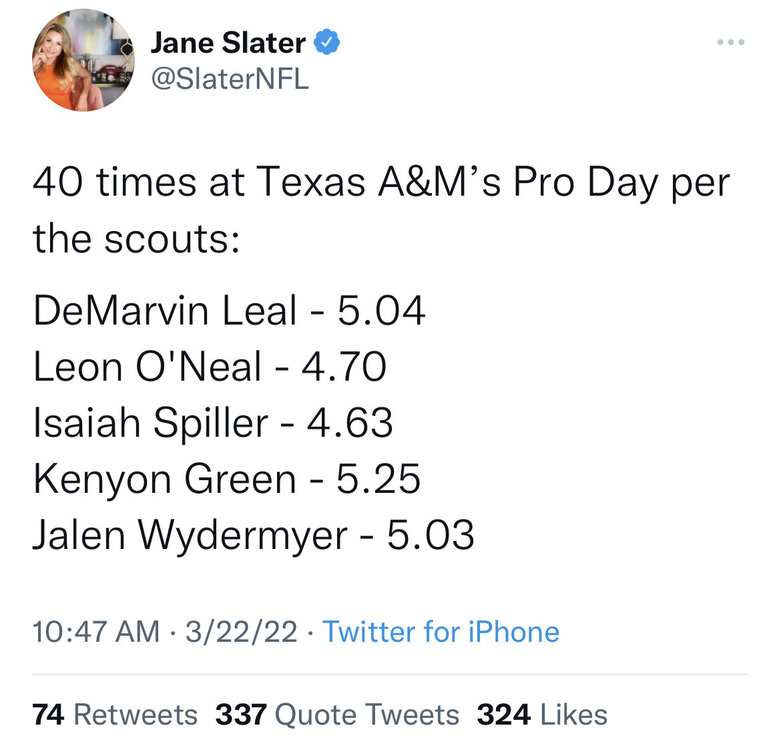
Task: Click the 10:47 AM timestamp
Action: coord(96,632)
